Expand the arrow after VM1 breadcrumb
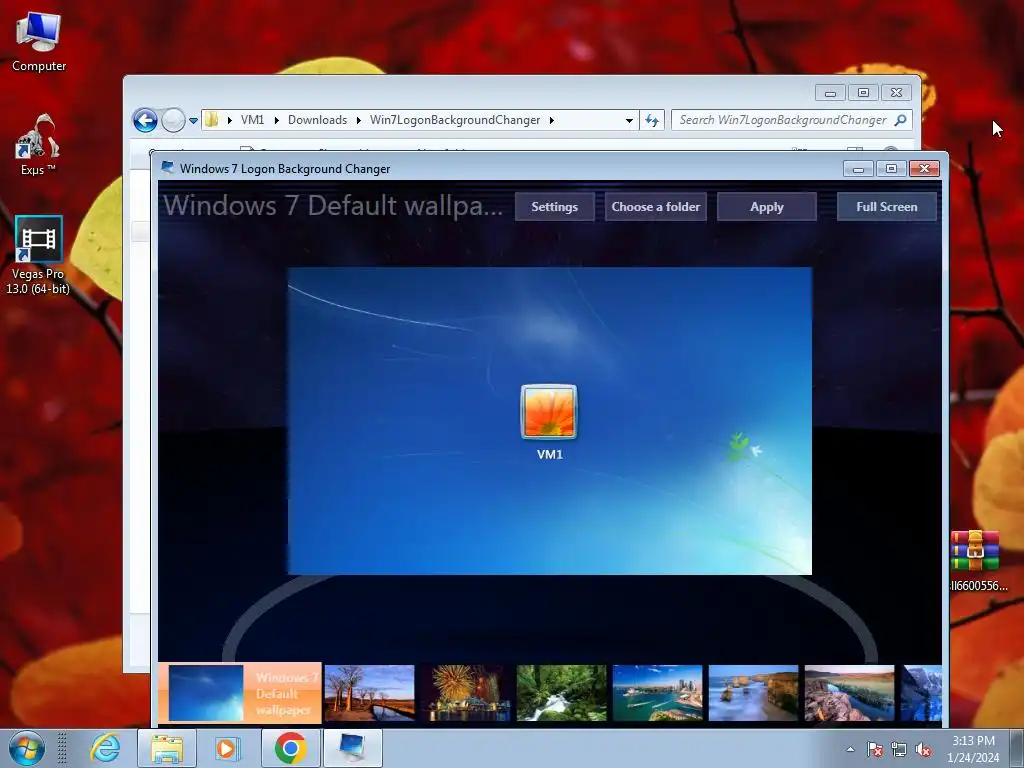This screenshot has width=1024, height=768. [x=276, y=120]
